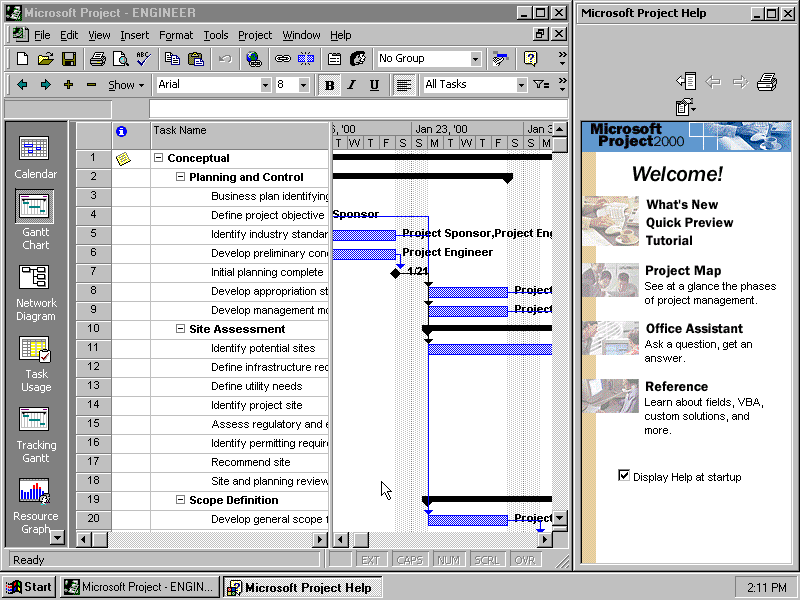This screenshot has width=800, height=600.
Task: Click the task table horizontal scrollbar thumb
Action: tap(101, 539)
